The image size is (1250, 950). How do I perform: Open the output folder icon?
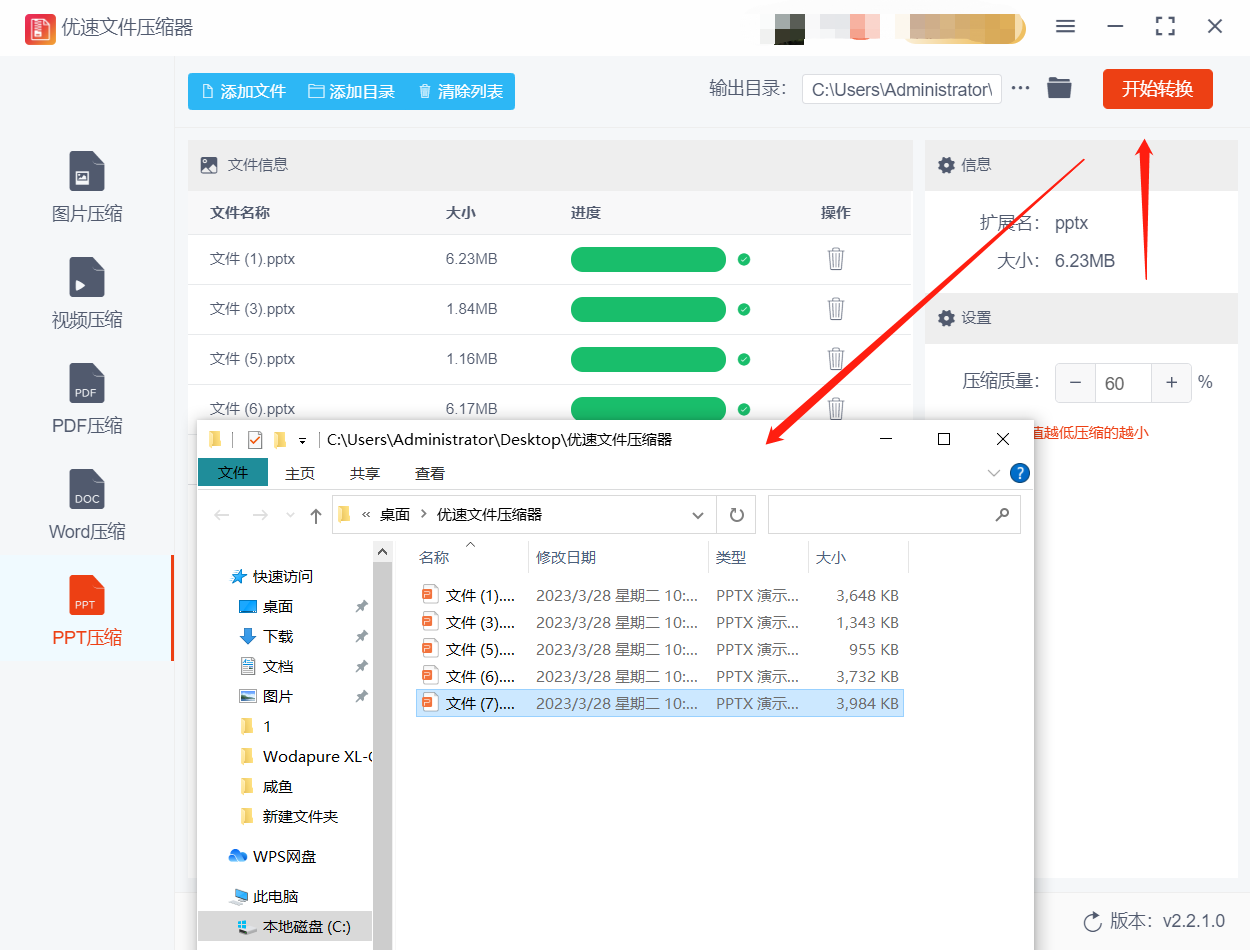pyautogui.click(x=1059, y=88)
